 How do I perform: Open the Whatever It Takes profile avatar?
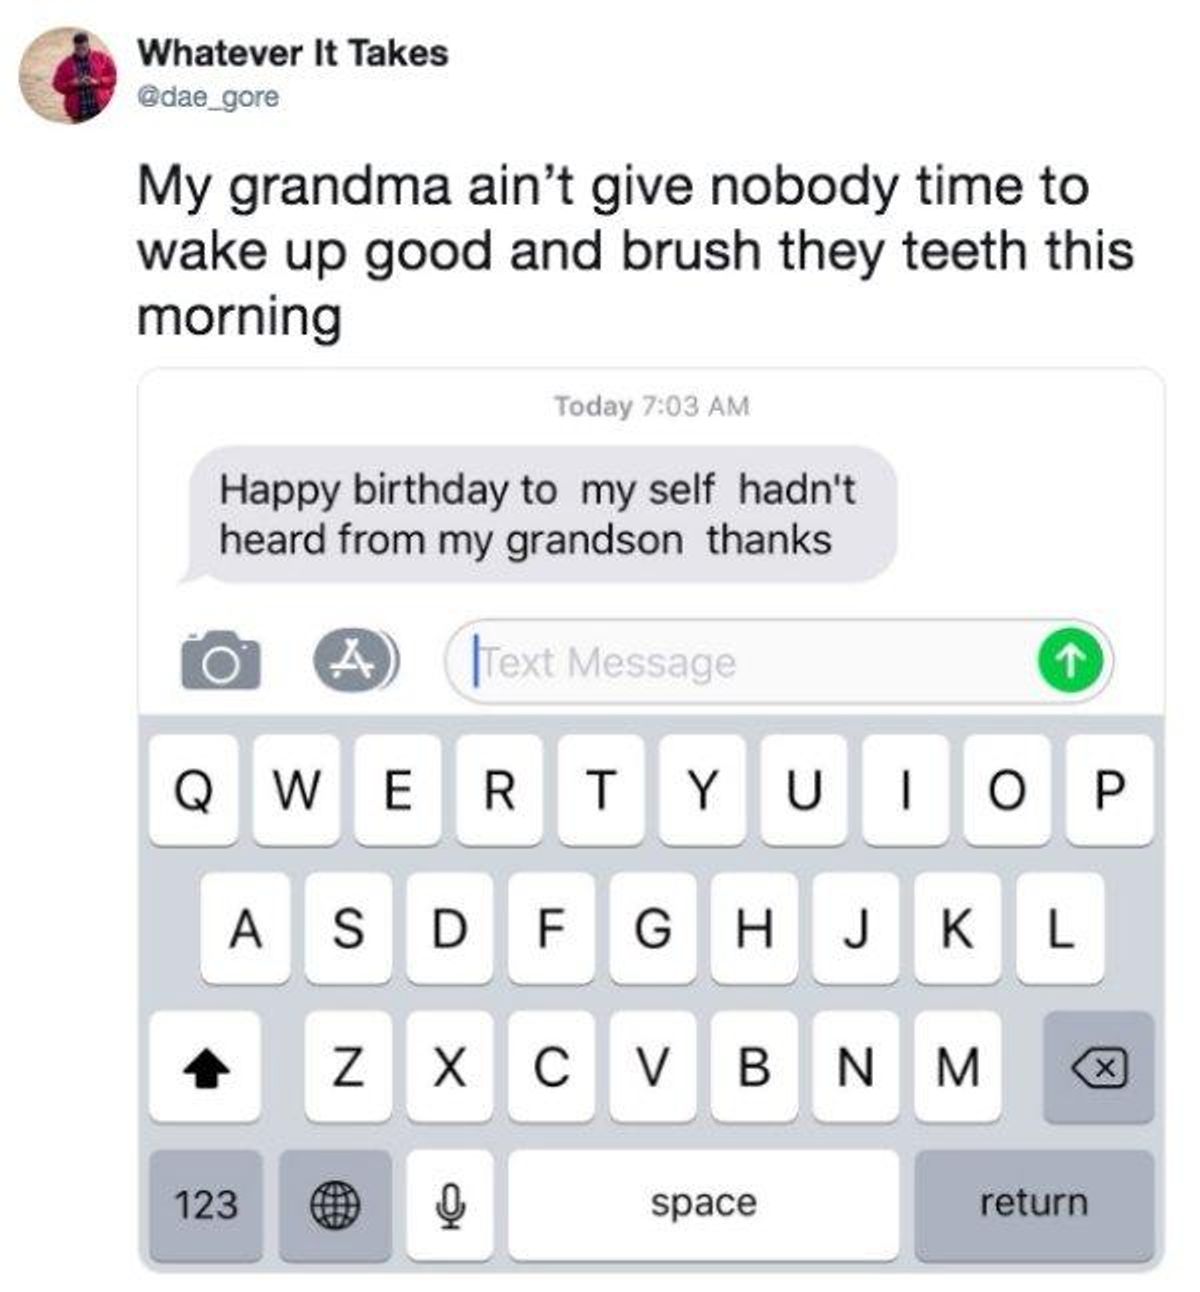coord(69,75)
